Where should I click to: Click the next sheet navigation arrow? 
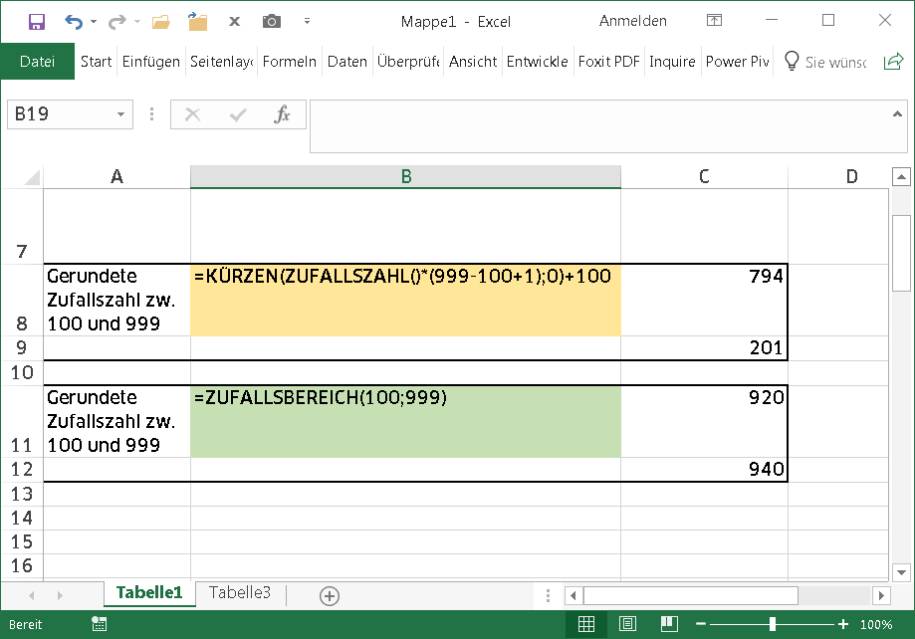click(x=60, y=595)
